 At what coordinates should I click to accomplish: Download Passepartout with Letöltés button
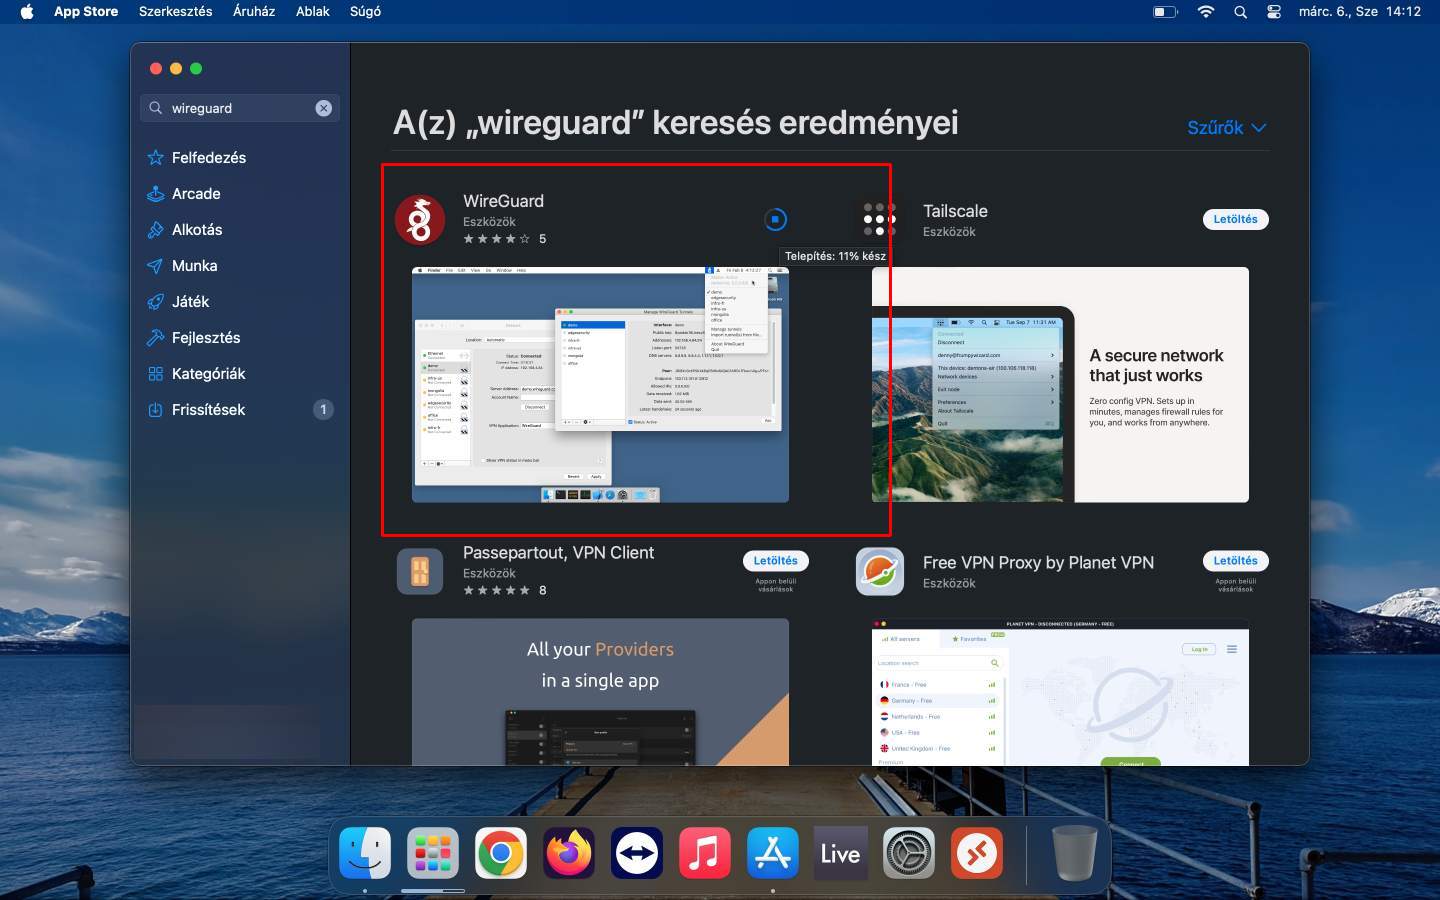pyautogui.click(x=775, y=561)
